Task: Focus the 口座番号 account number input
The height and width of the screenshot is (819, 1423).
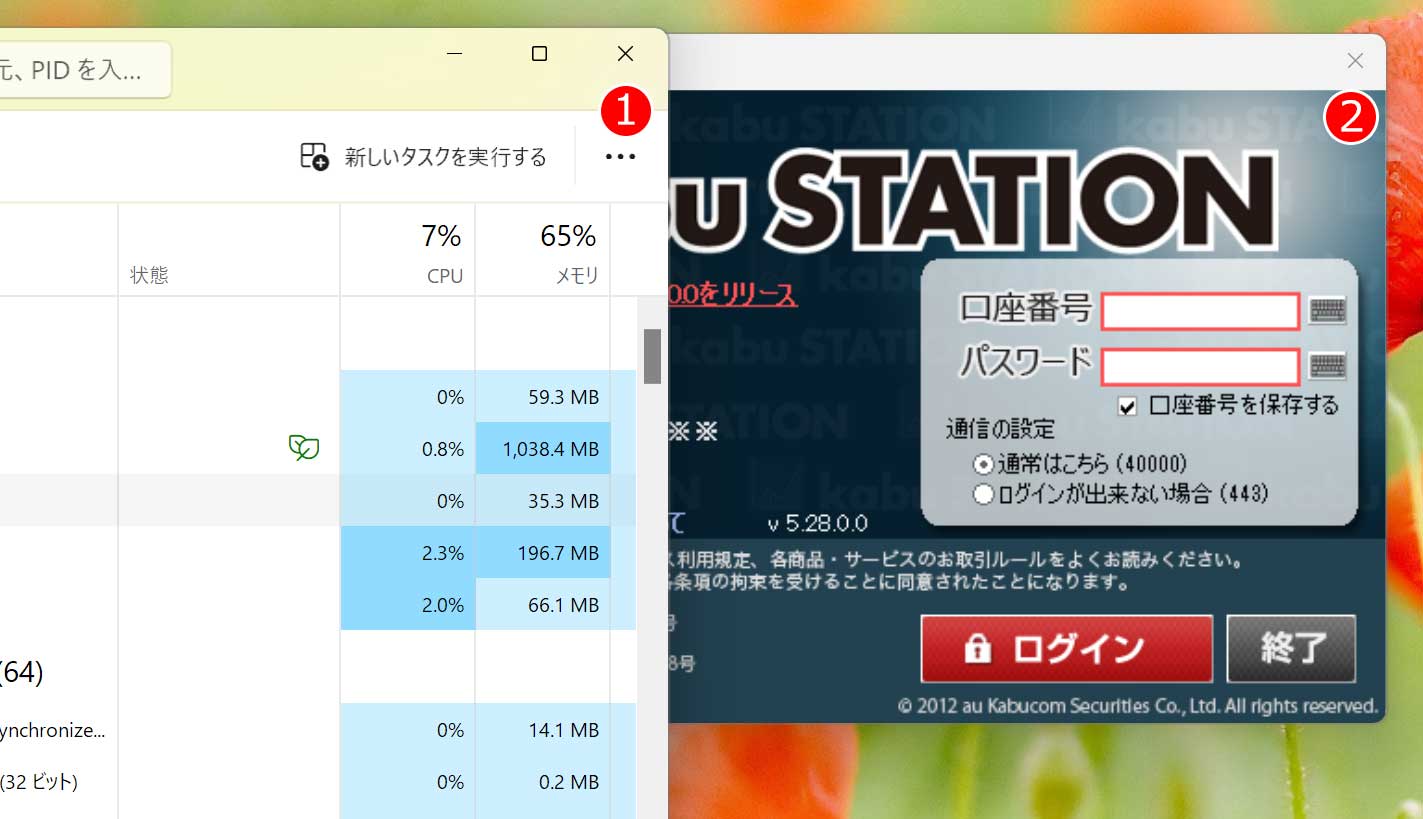Action: pos(1200,312)
